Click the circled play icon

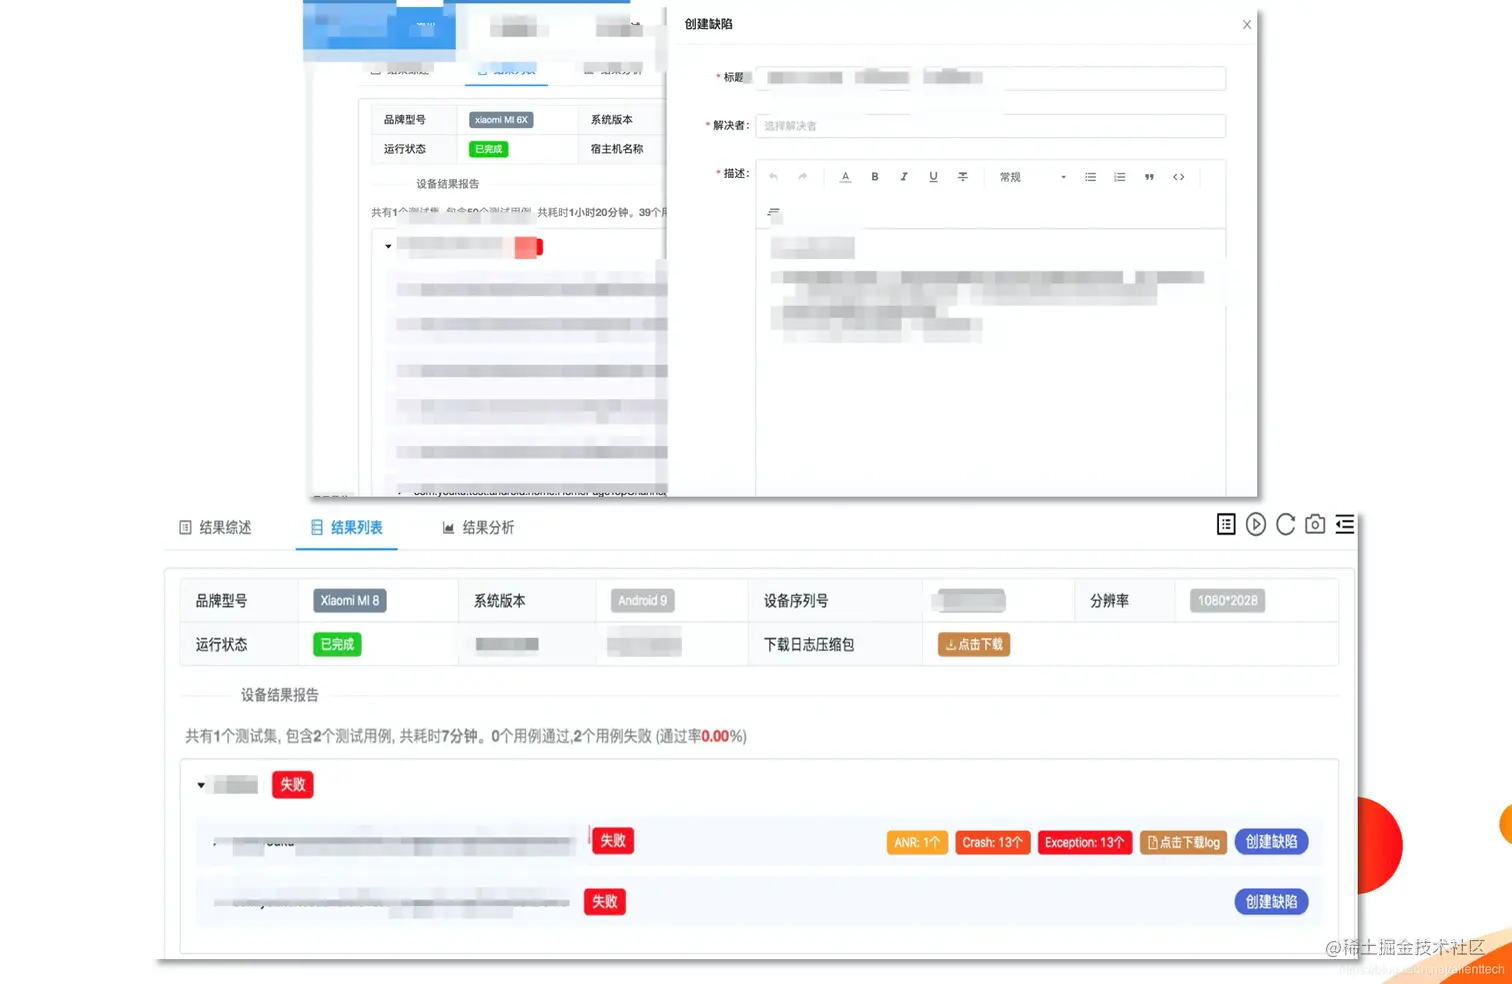point(1256,524)
